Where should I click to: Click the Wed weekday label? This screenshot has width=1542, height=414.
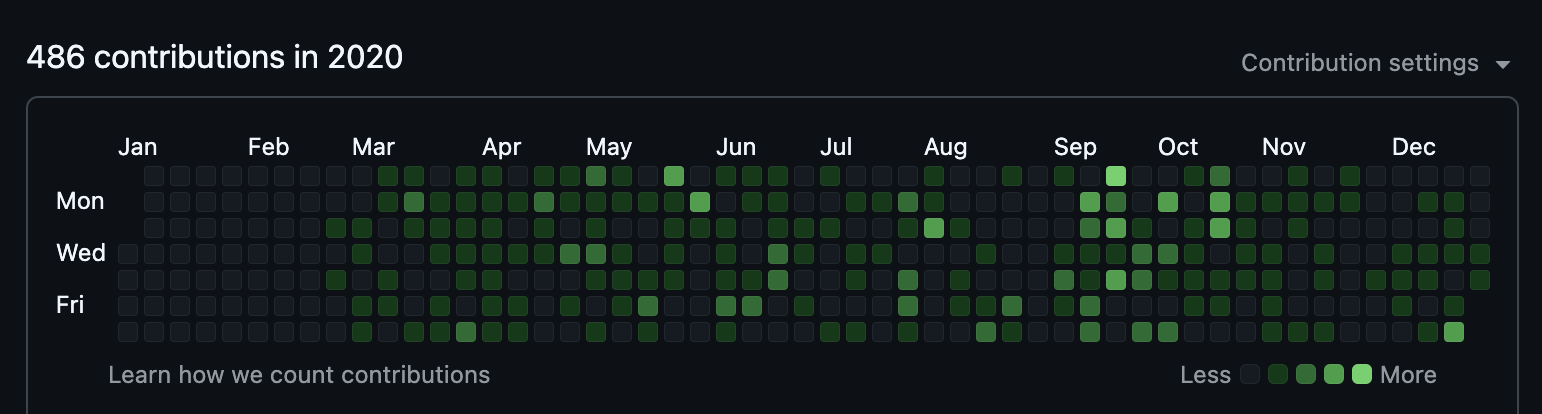tap(81, 253)
